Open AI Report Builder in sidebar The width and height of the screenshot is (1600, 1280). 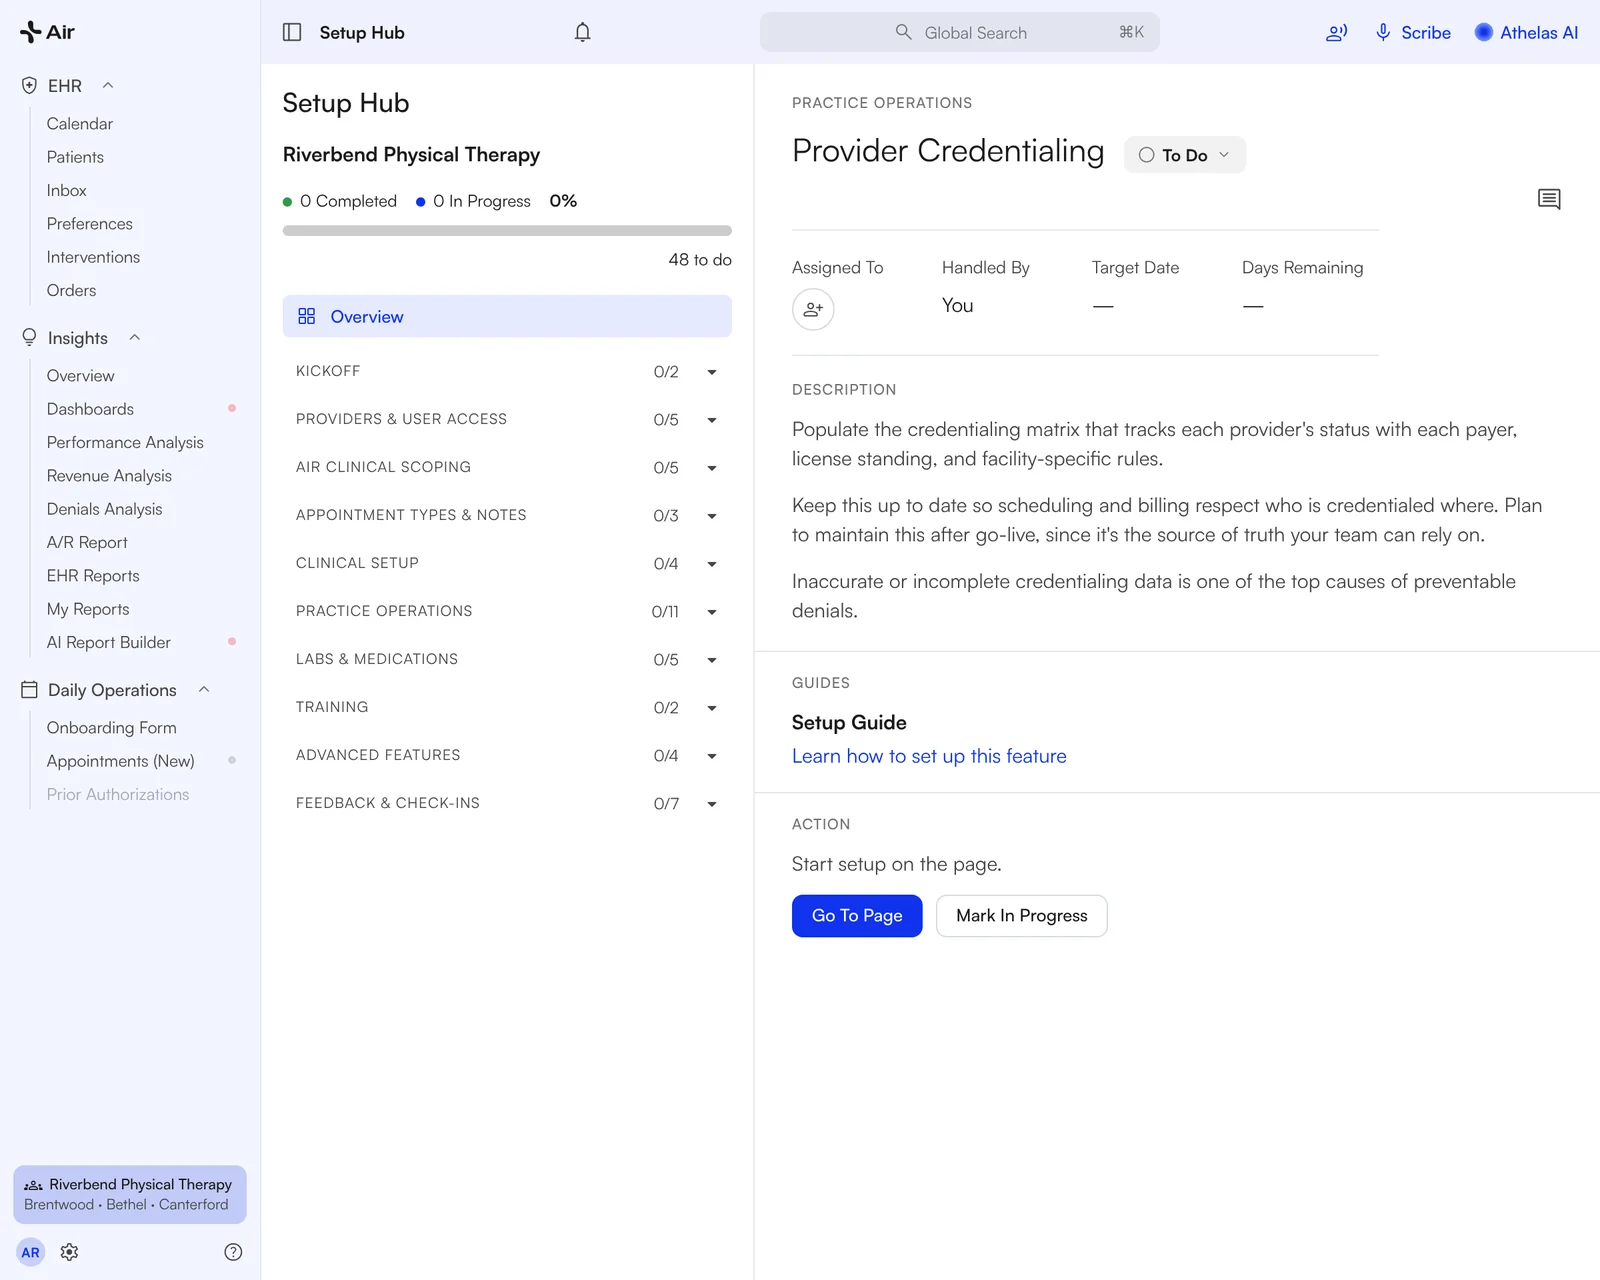109,642
